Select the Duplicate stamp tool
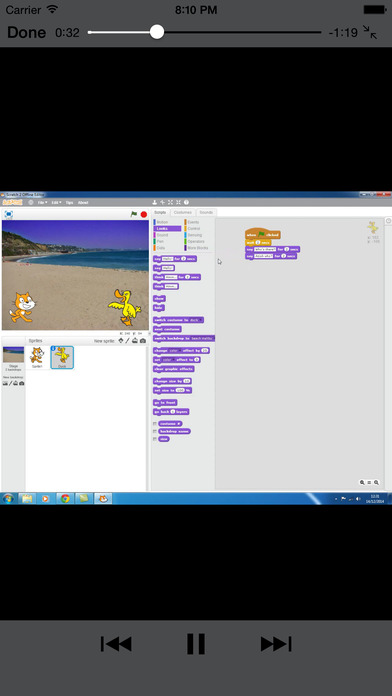 (154, 202)
